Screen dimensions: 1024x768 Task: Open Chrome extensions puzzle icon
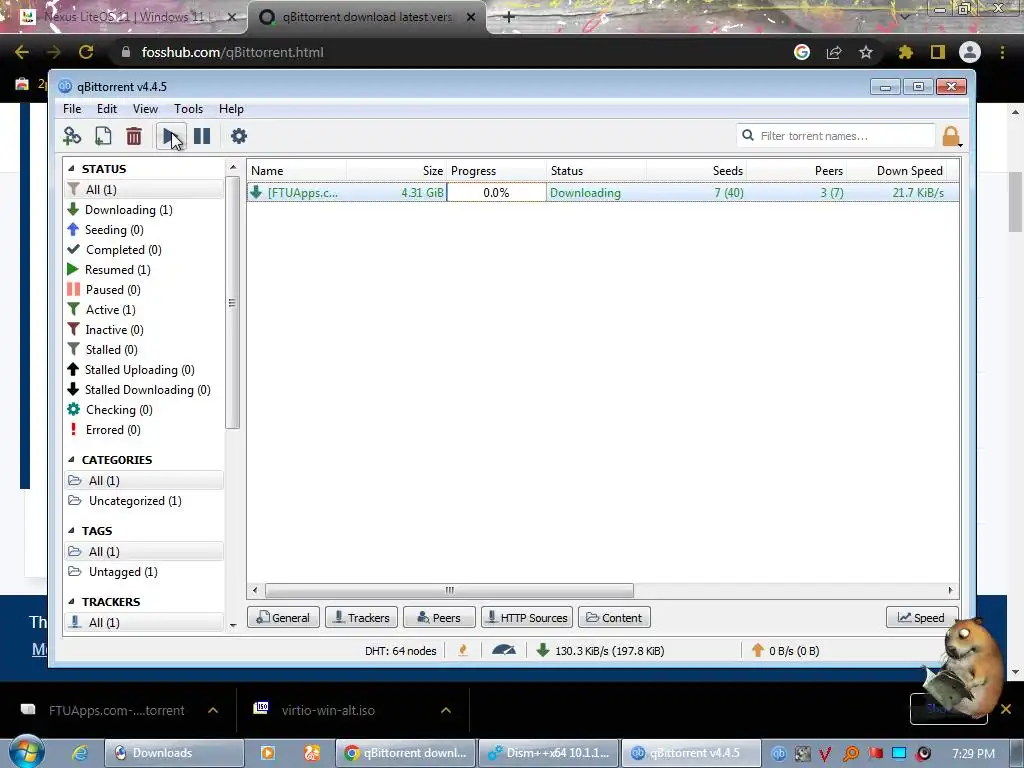(x=905, y=52)
